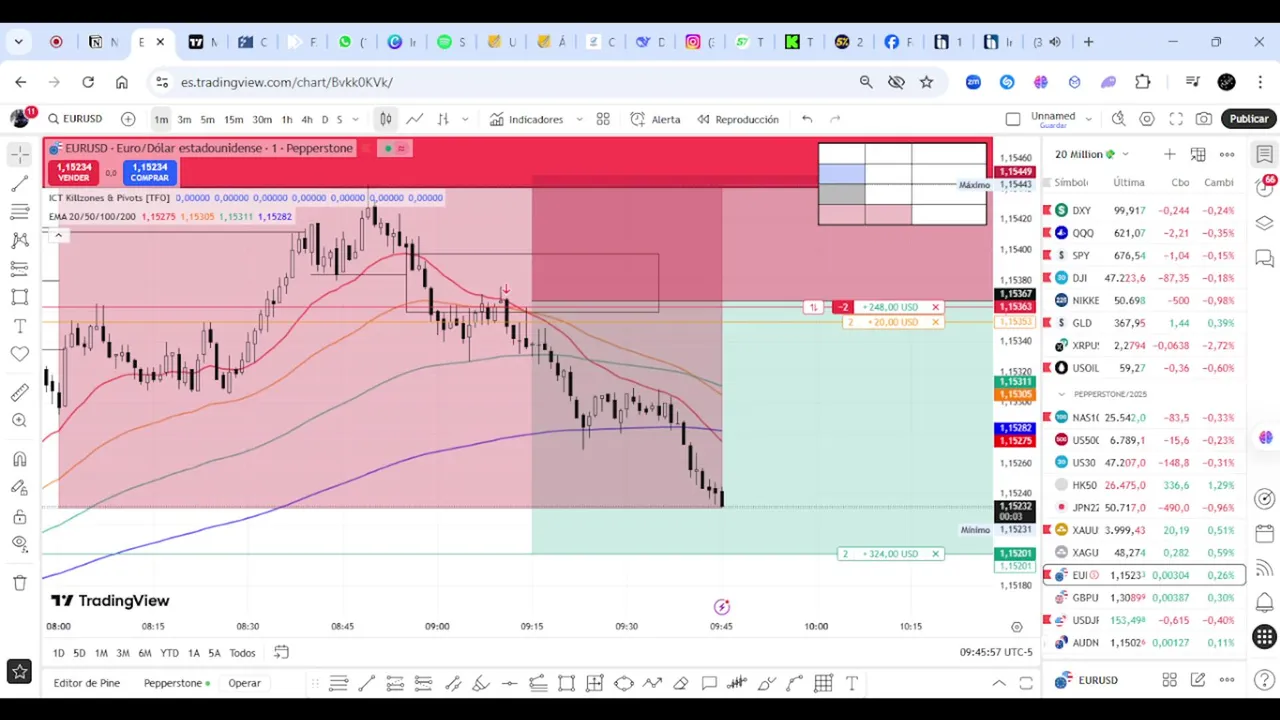This screenshot has width=1280, height=720.
Task: Open the Unnamed layout dropdown
Action: [x=1089, y=119]
